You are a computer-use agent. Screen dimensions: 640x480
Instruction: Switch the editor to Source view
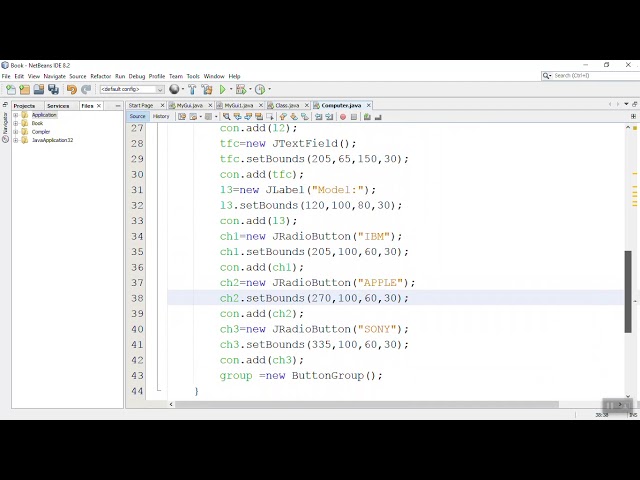(x=137, y=116)
